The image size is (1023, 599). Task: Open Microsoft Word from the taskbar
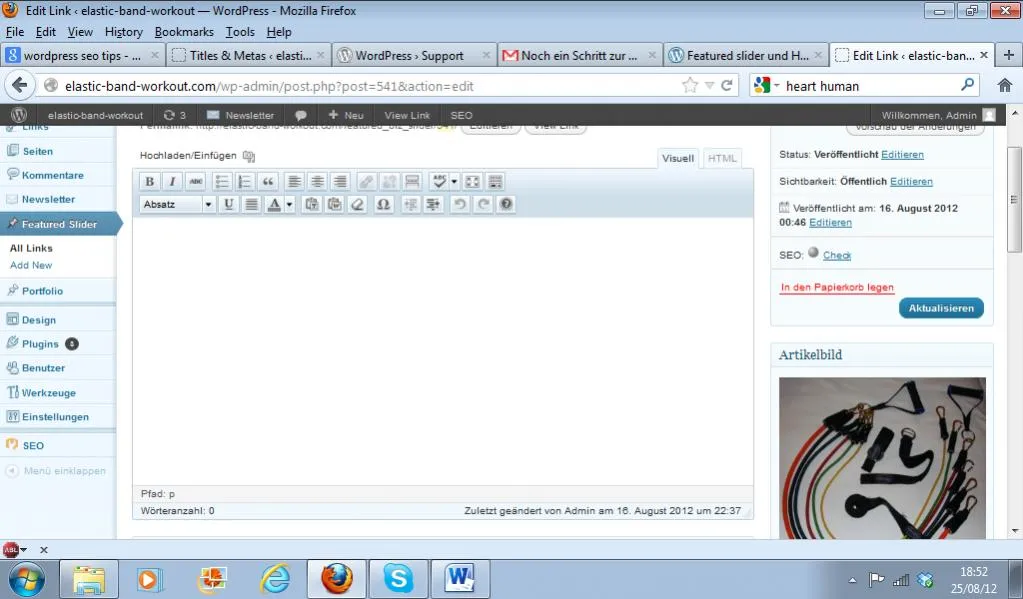tap(461, 579)
